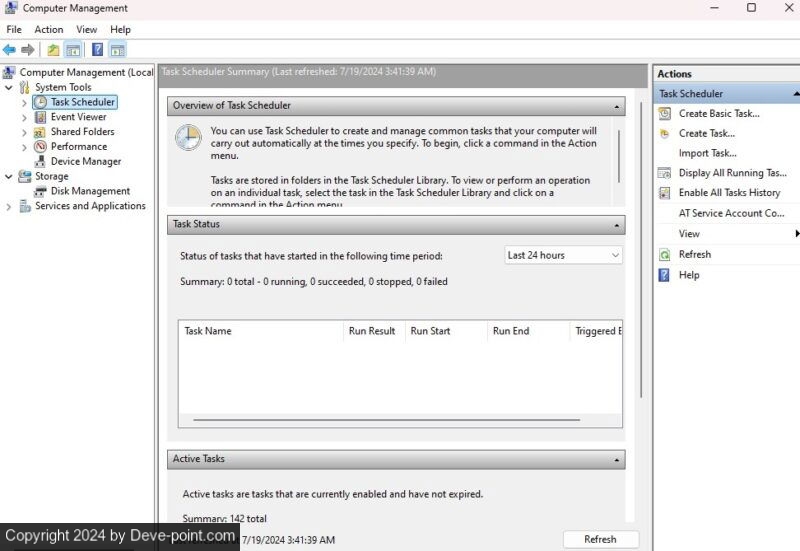Viewport: 800px width, 551px height.
Task: Click Create Basic Task in Actions
Action: click(x=718, y=114)
